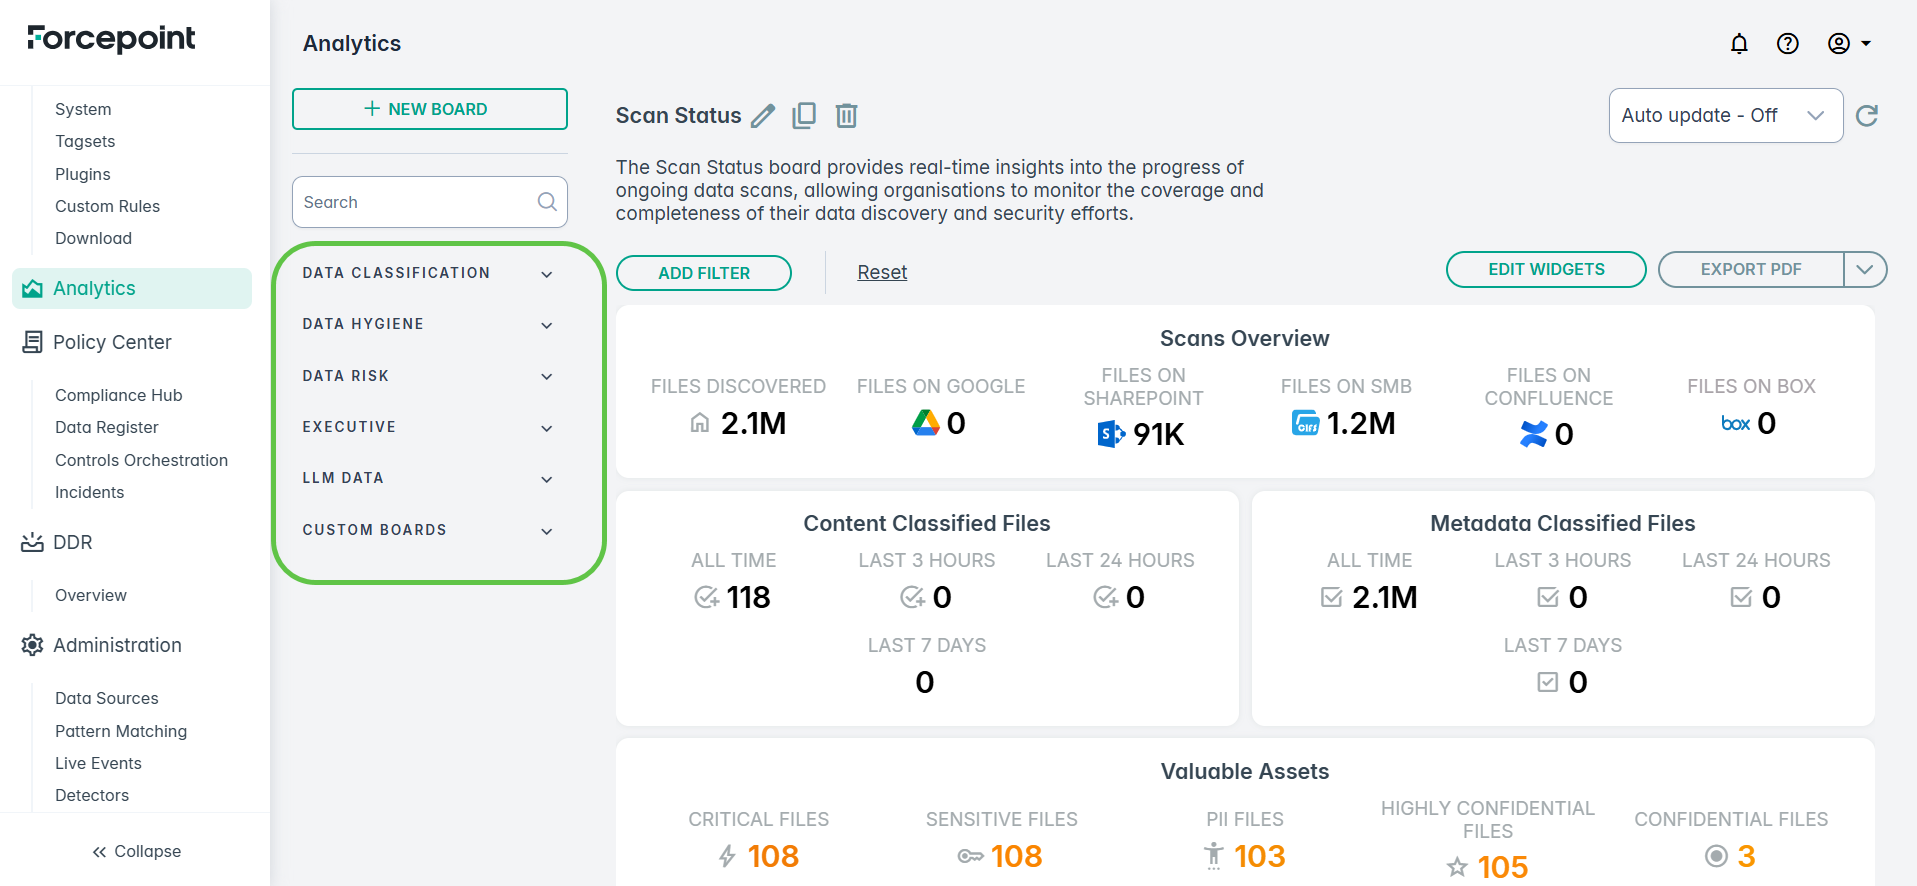Click the pencil icon to rename Scan Status
The height and width of the screenshot is (886, 1917).
pos(763,116)
